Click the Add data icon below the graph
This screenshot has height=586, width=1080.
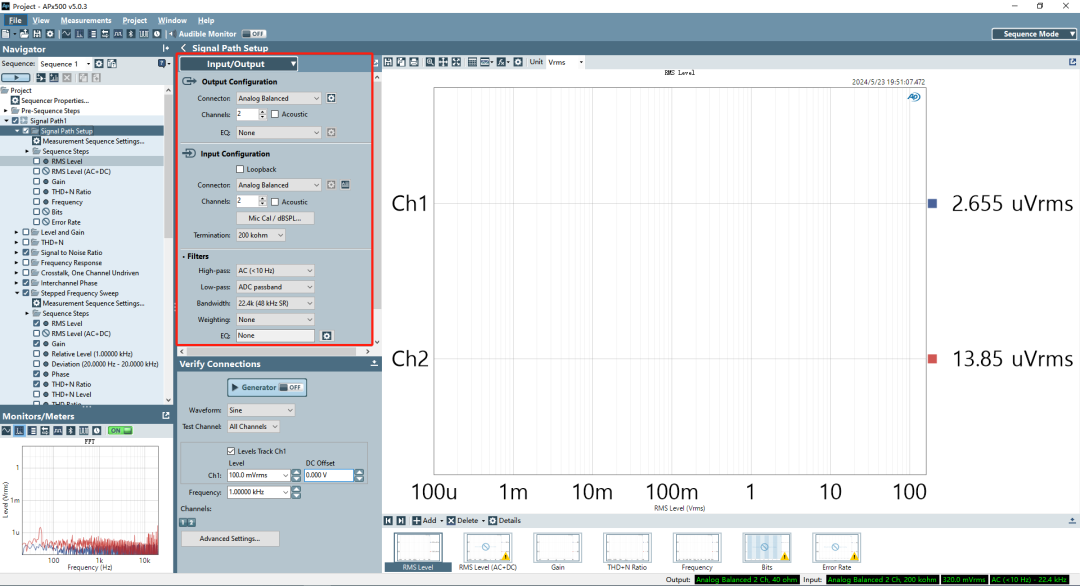tap(417, 520)
